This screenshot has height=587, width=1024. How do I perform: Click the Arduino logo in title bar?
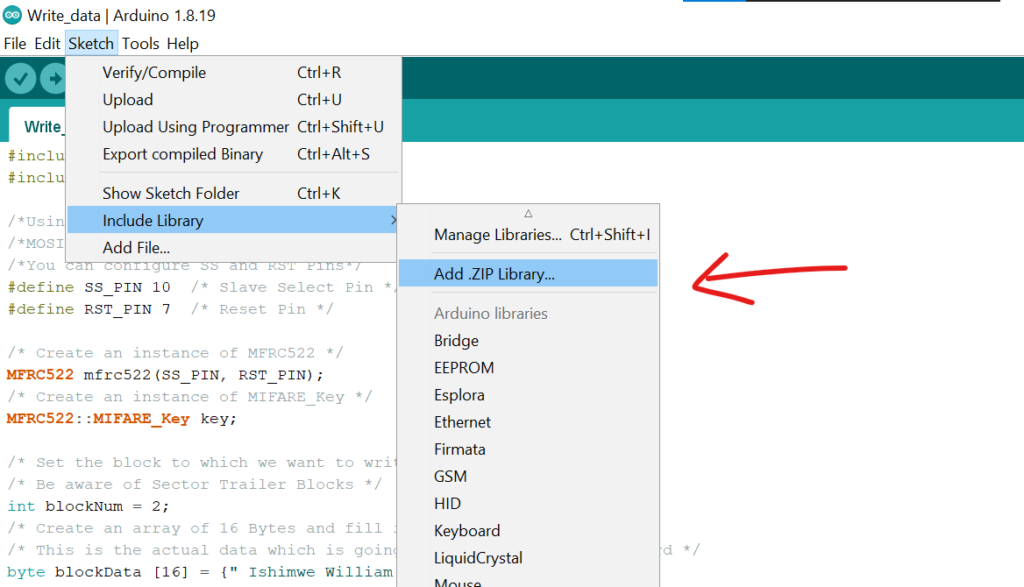coord(12,16)
